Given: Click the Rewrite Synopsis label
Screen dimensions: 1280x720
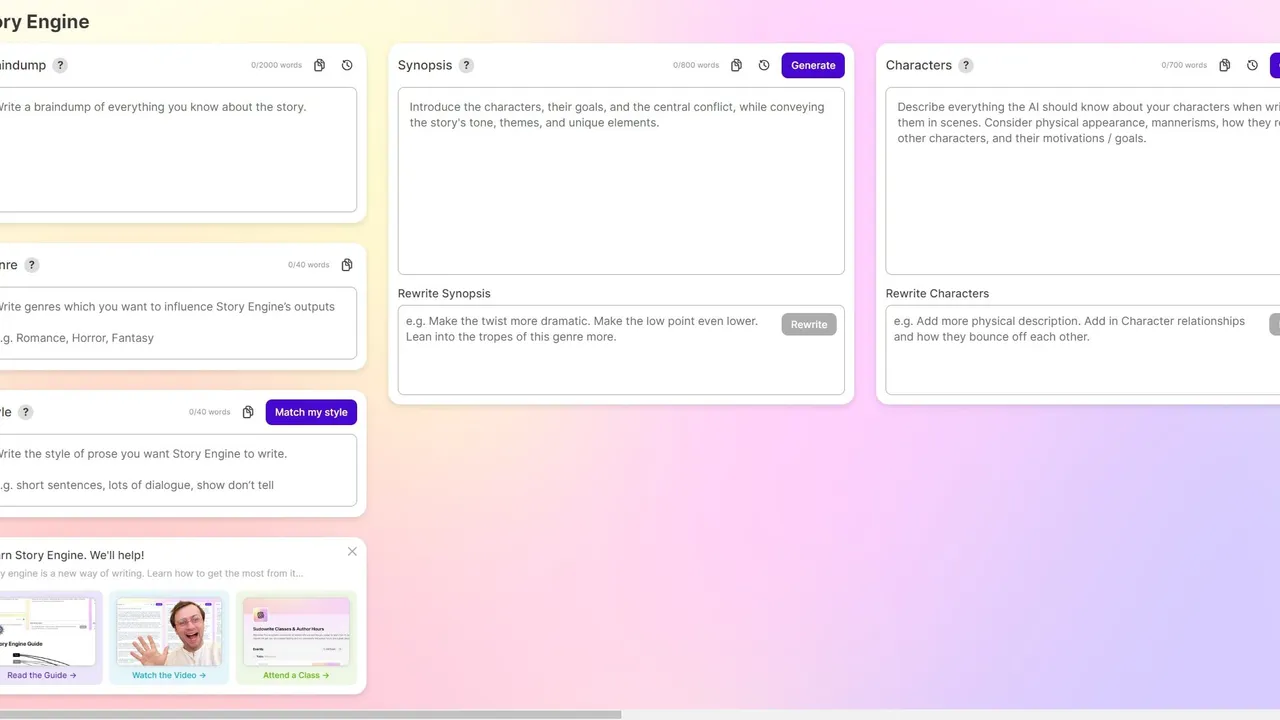Looking at the screenshot, I should [x=444, y=293].
